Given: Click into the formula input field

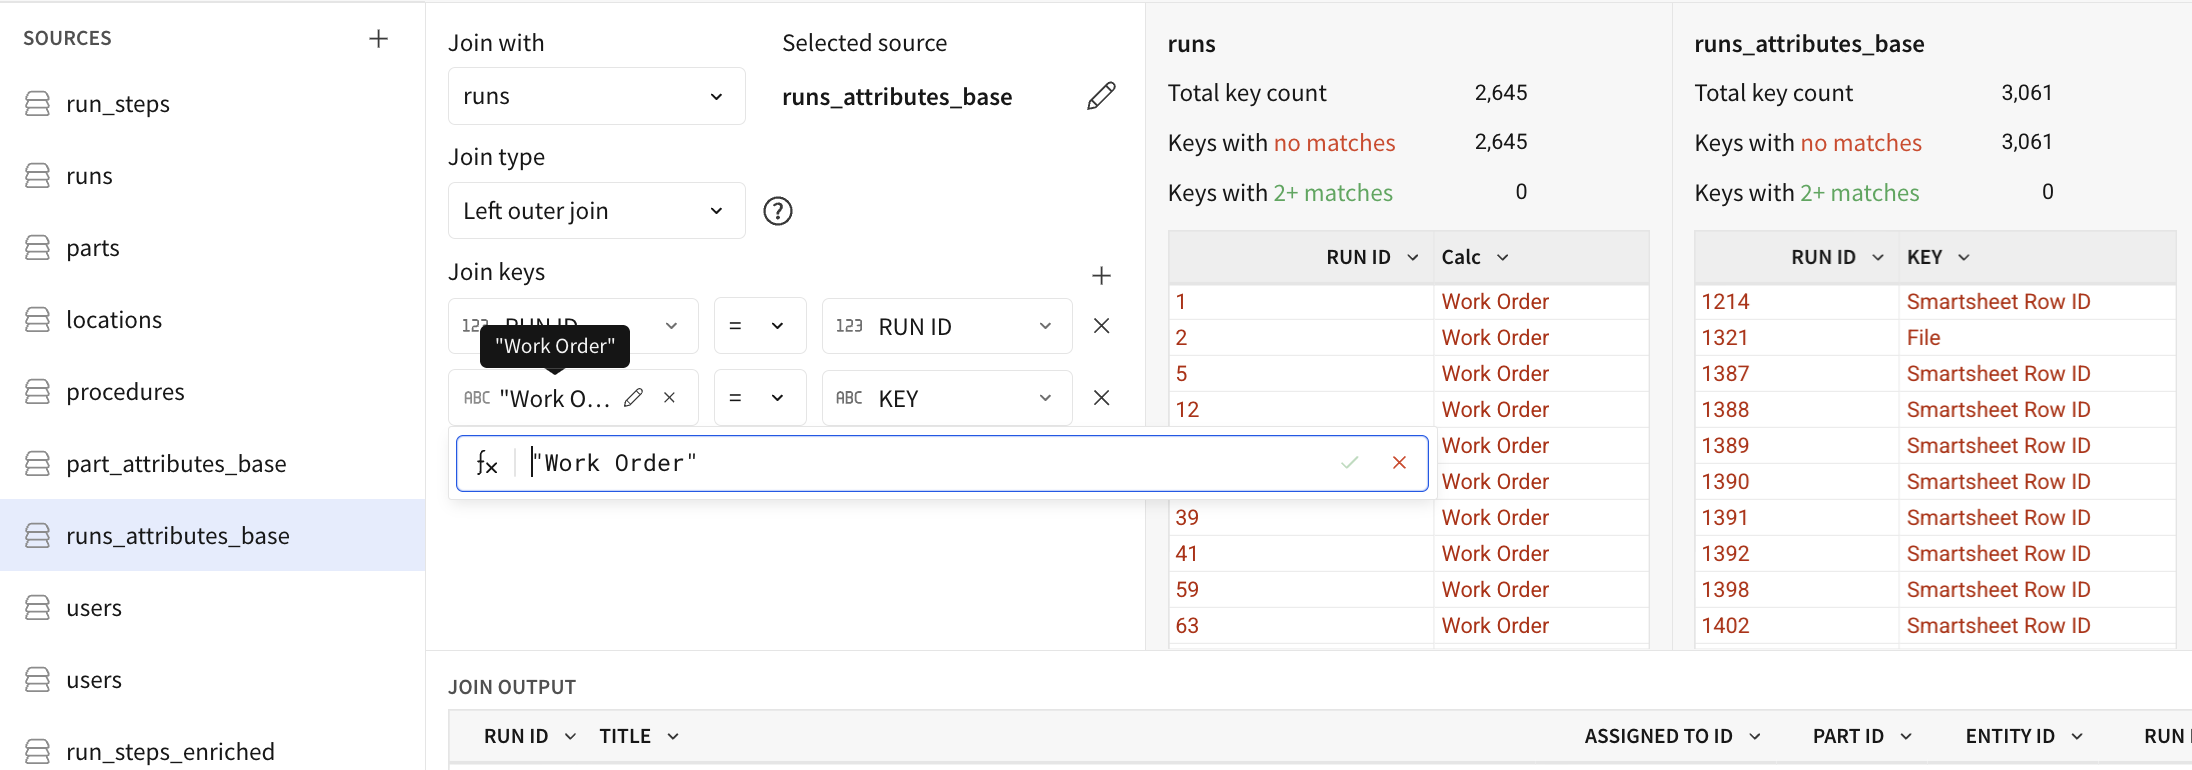Looking at the screenshot, I should tap(930, 463).
